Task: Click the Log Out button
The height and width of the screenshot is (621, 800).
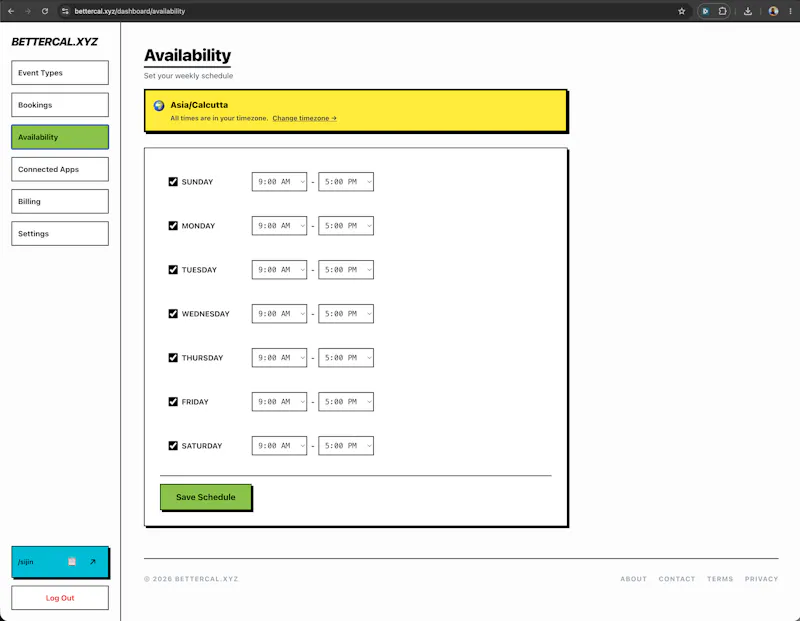Action: [60, 598]
